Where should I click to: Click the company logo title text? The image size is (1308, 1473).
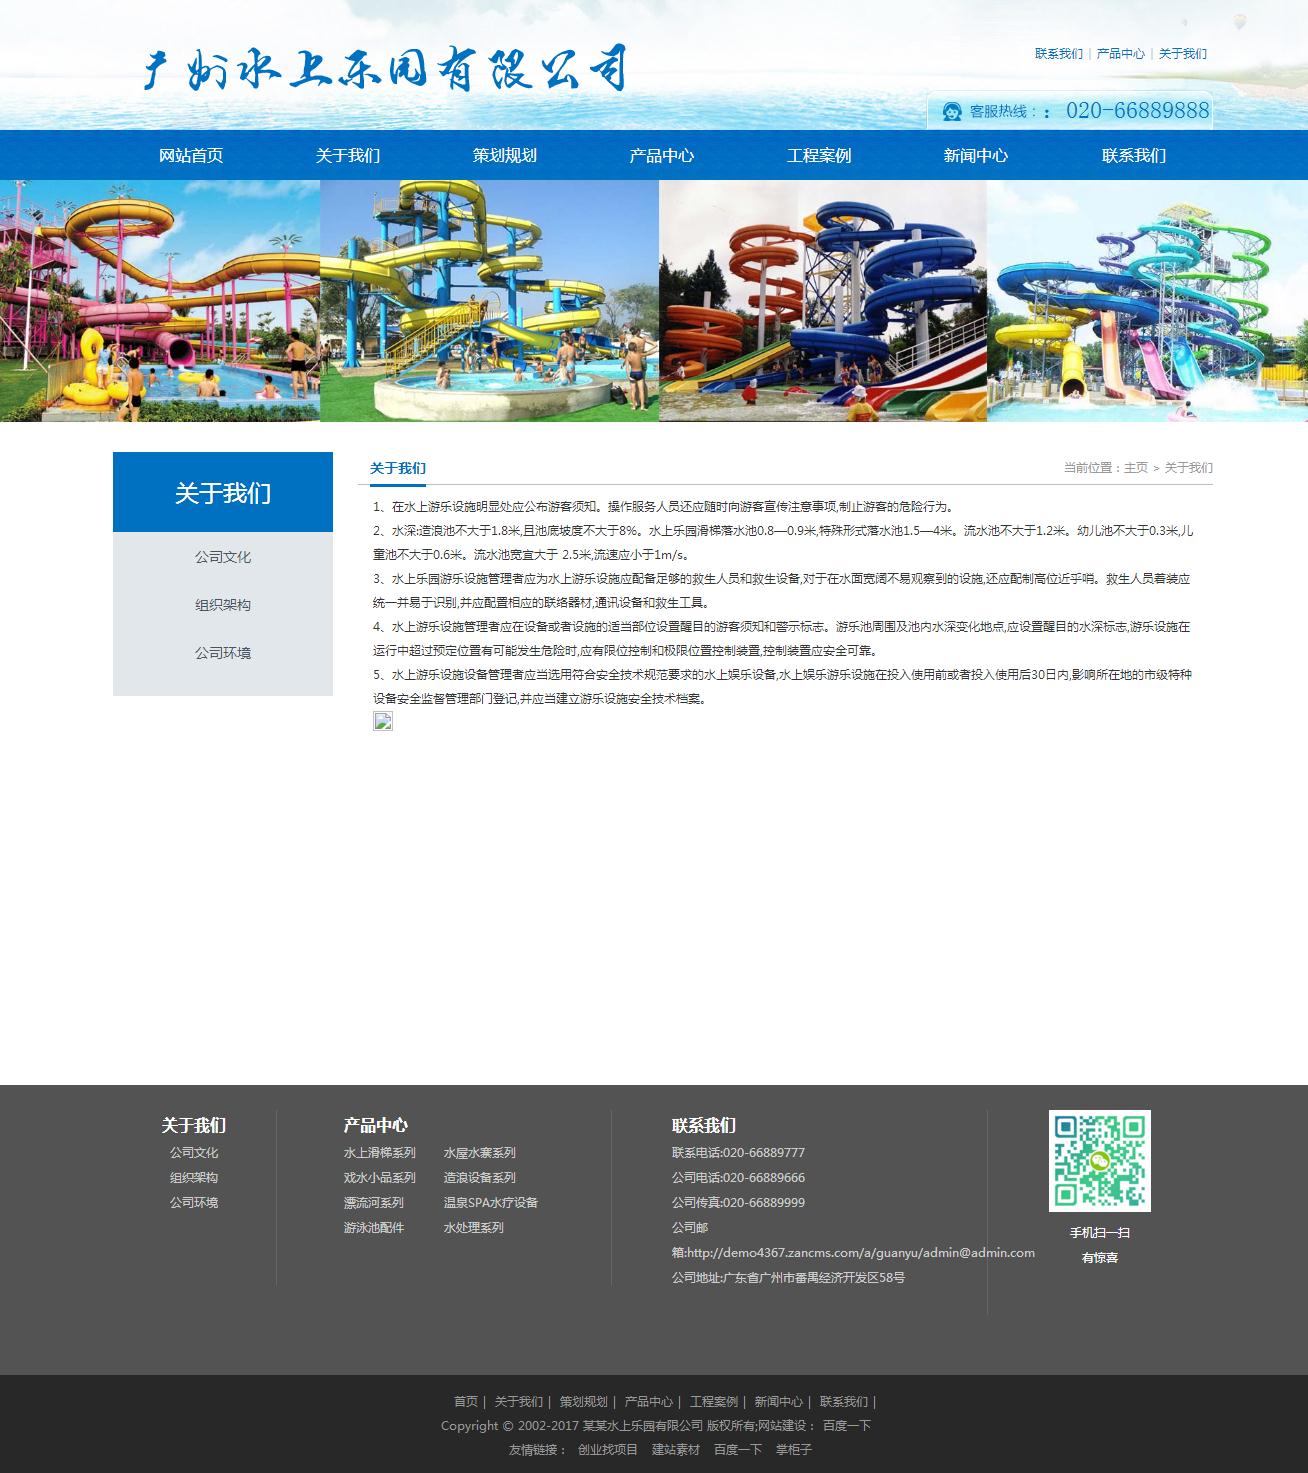386,70
